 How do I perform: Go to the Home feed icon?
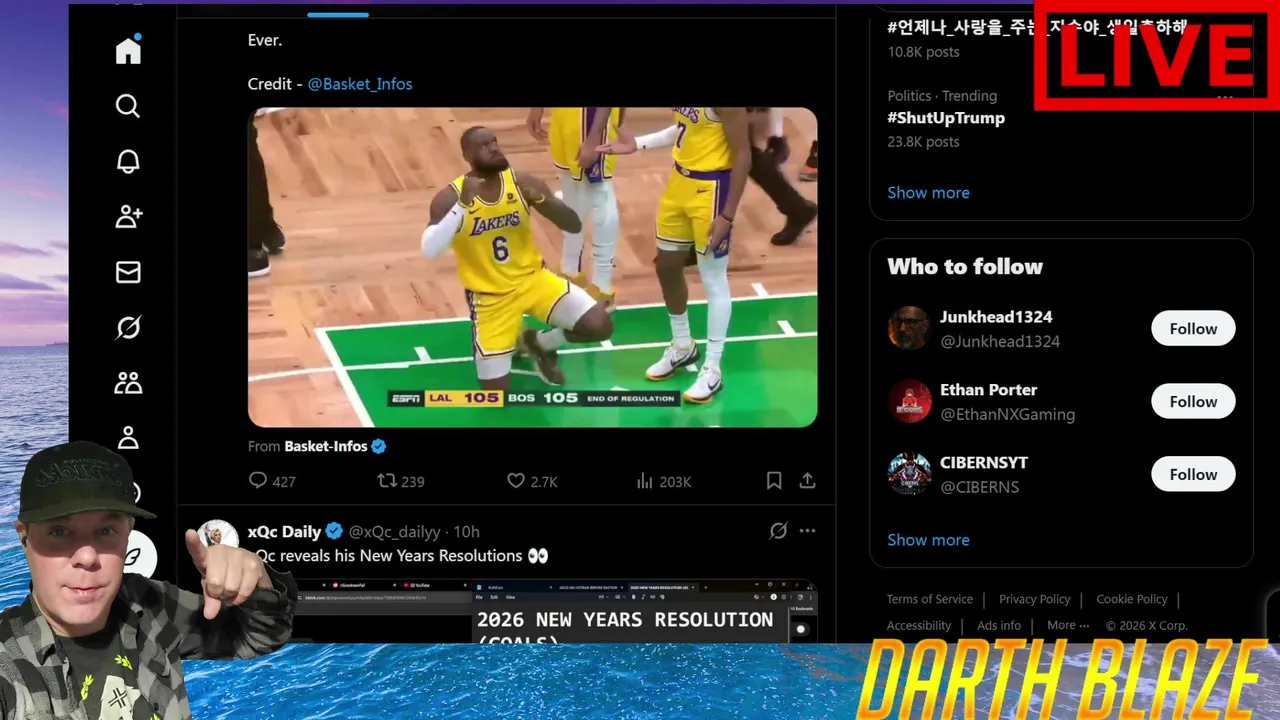coord(128,49)
